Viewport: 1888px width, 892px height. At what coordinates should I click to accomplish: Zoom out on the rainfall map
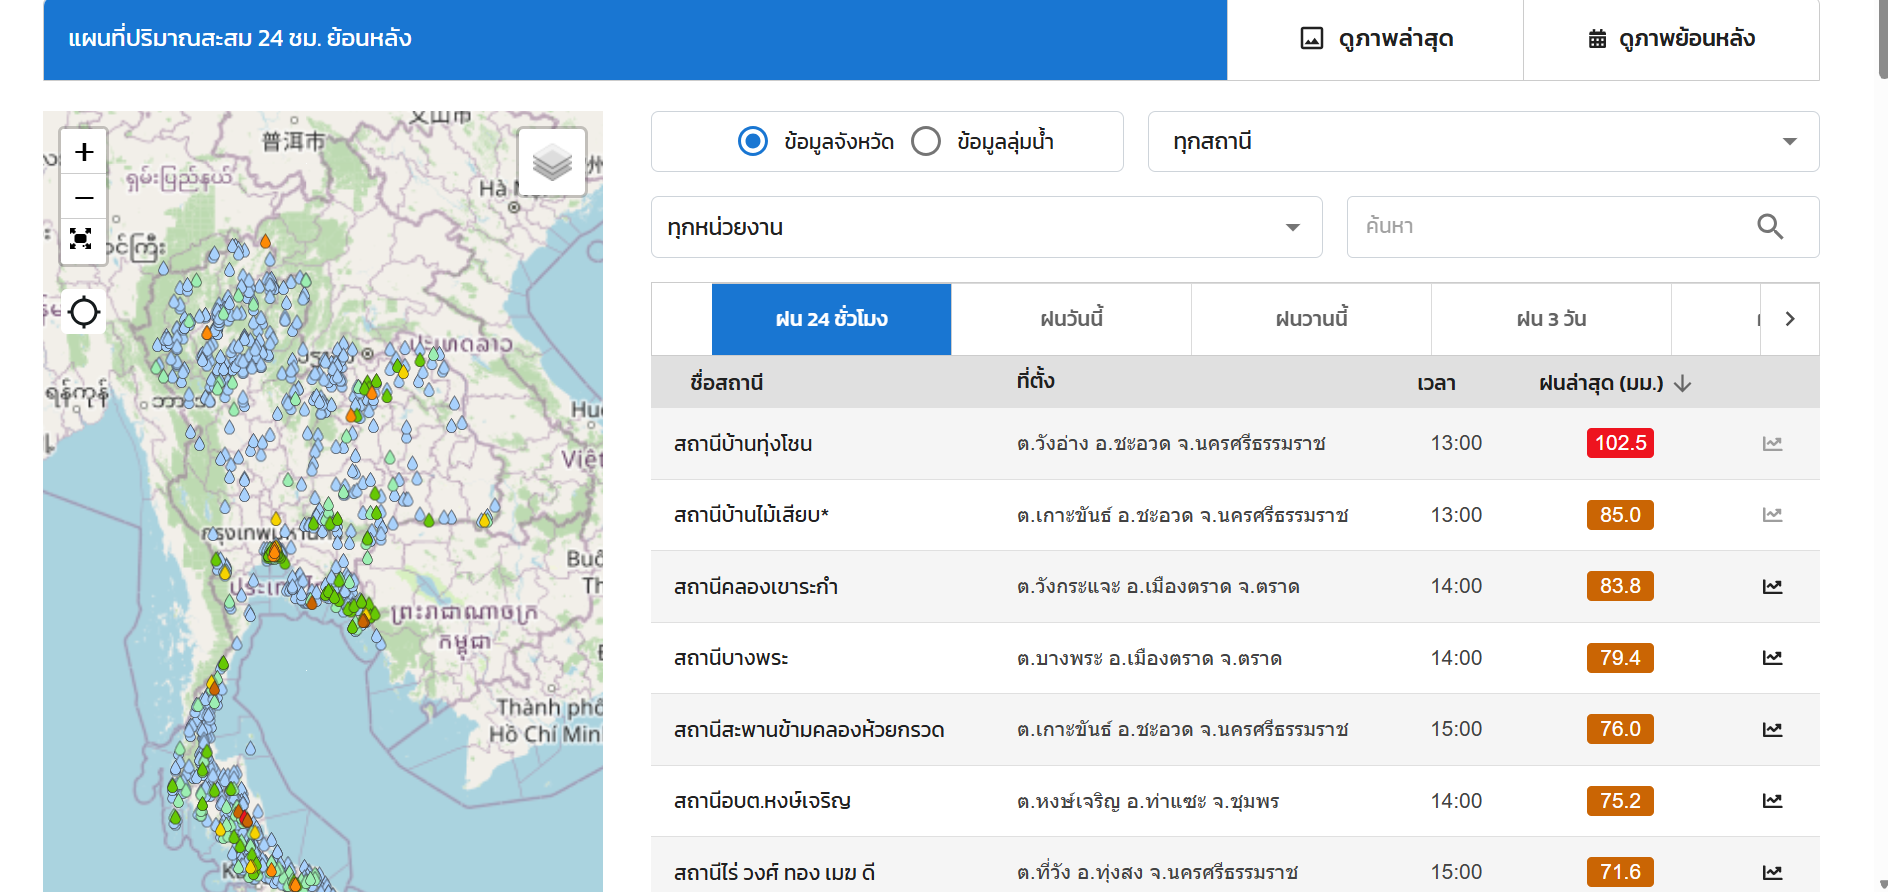coord(84,197)
